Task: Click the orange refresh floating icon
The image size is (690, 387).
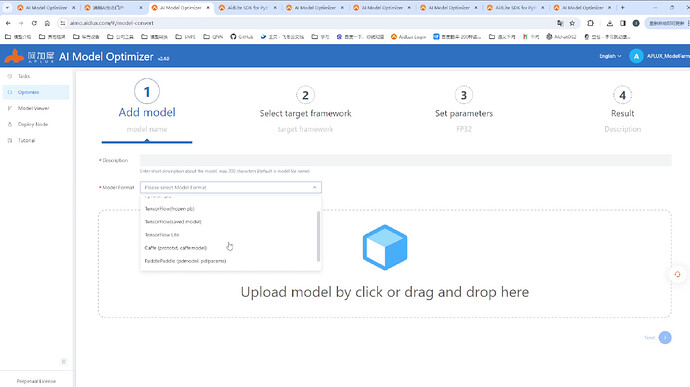Action: coord(677,274)
